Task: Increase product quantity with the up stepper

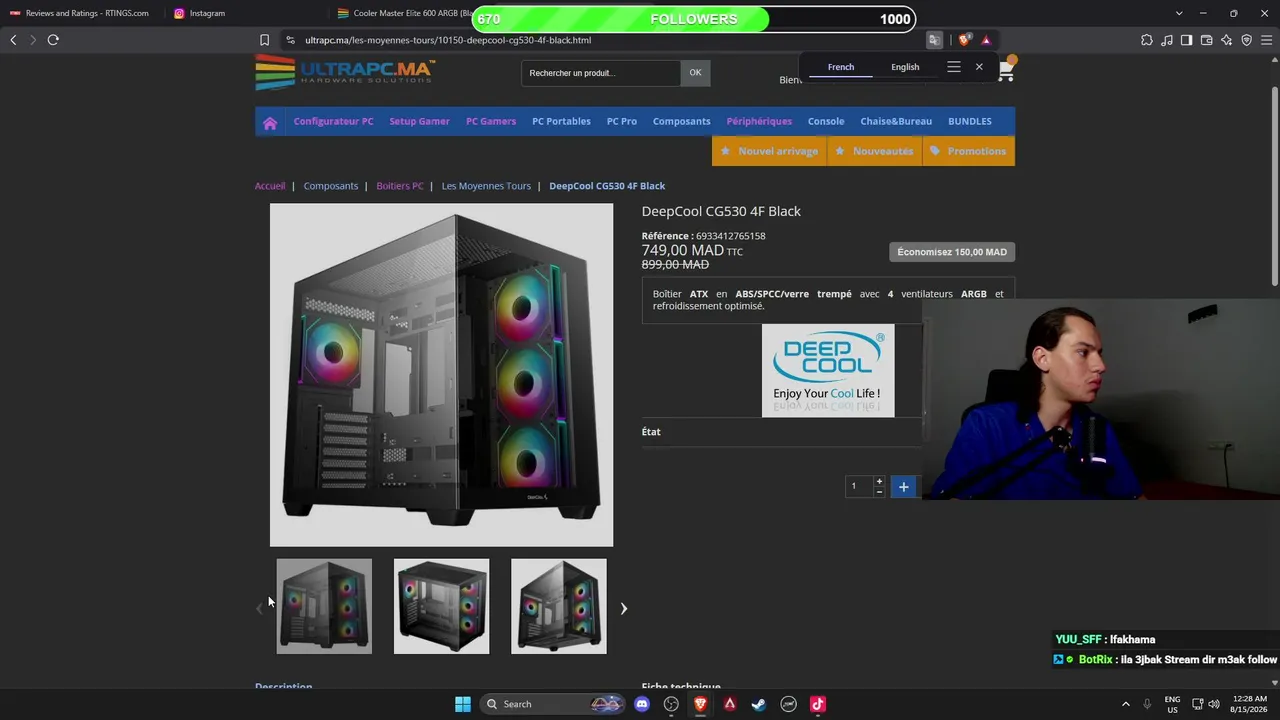Action: (x=879, y=481)
